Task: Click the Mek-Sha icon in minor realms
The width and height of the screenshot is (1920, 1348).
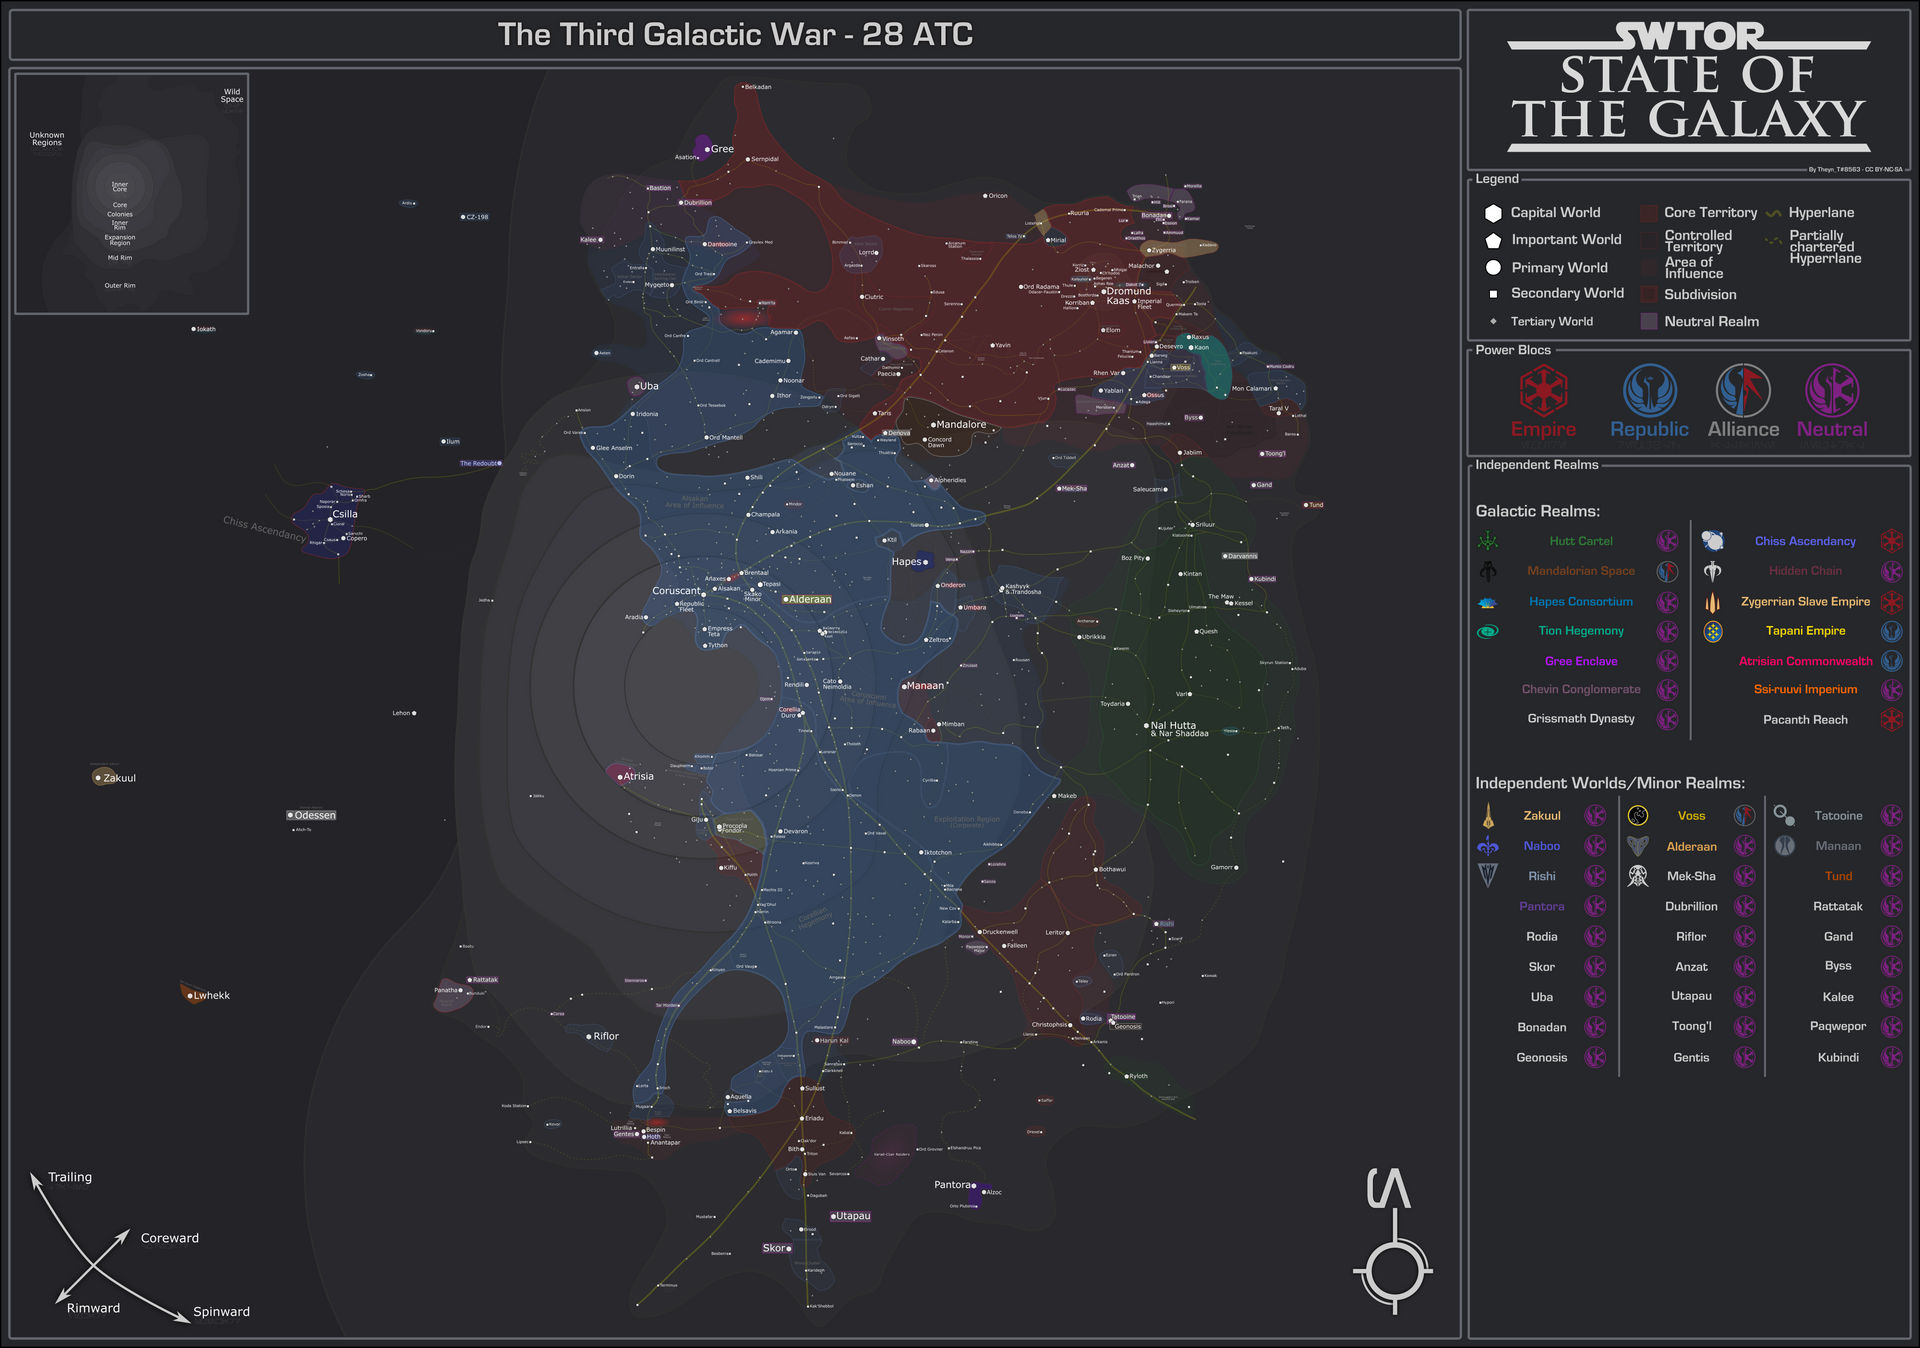Action: [1637, 876]
